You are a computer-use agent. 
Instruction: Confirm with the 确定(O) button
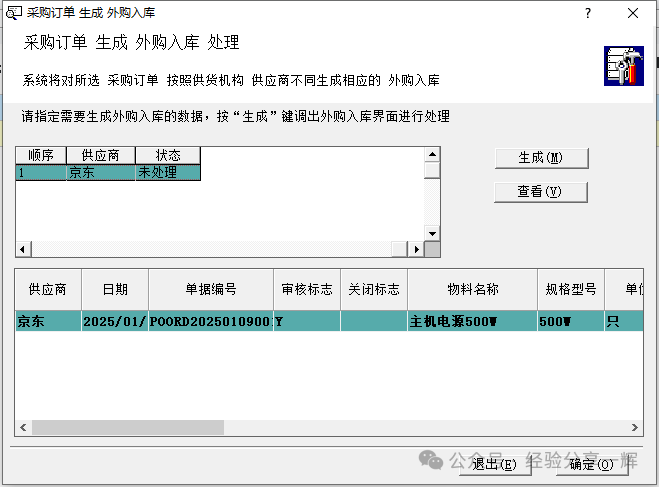pyautogui.click(x=591, y=463)
